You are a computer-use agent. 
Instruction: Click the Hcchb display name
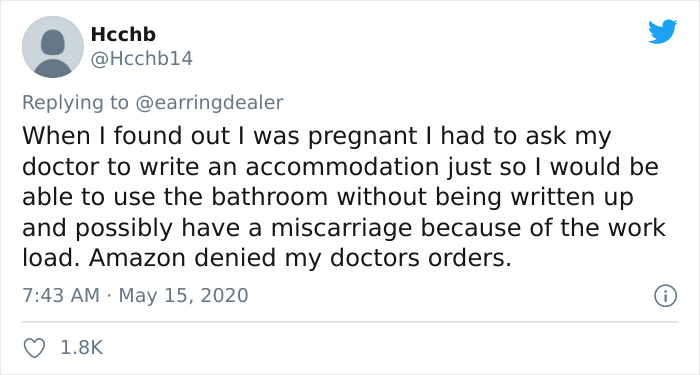coord(123,34)
